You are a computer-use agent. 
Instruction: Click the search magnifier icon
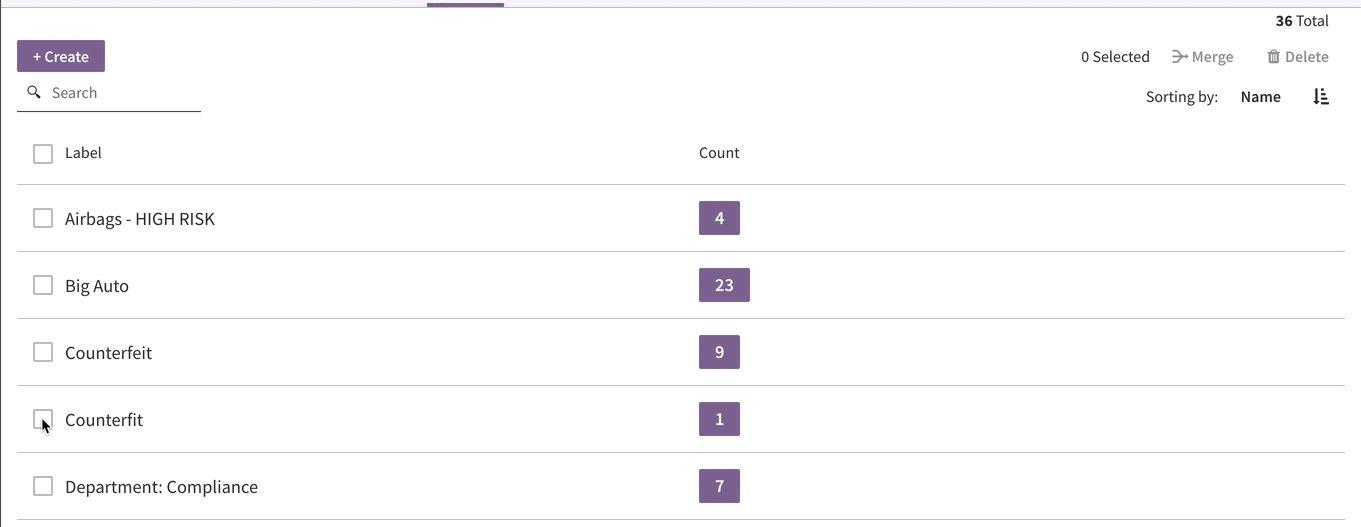pos(34,92)
